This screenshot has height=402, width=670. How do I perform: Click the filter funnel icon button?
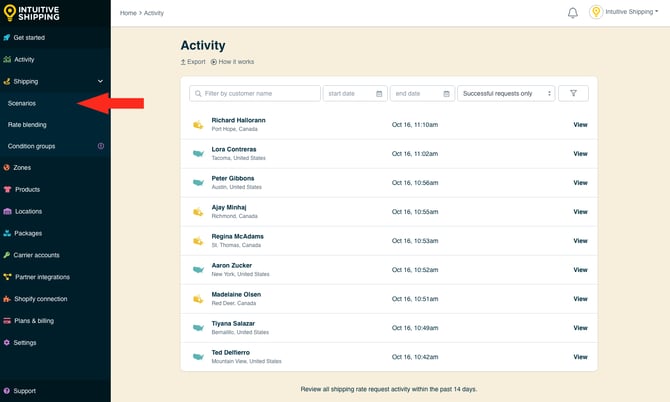[573, 93]
